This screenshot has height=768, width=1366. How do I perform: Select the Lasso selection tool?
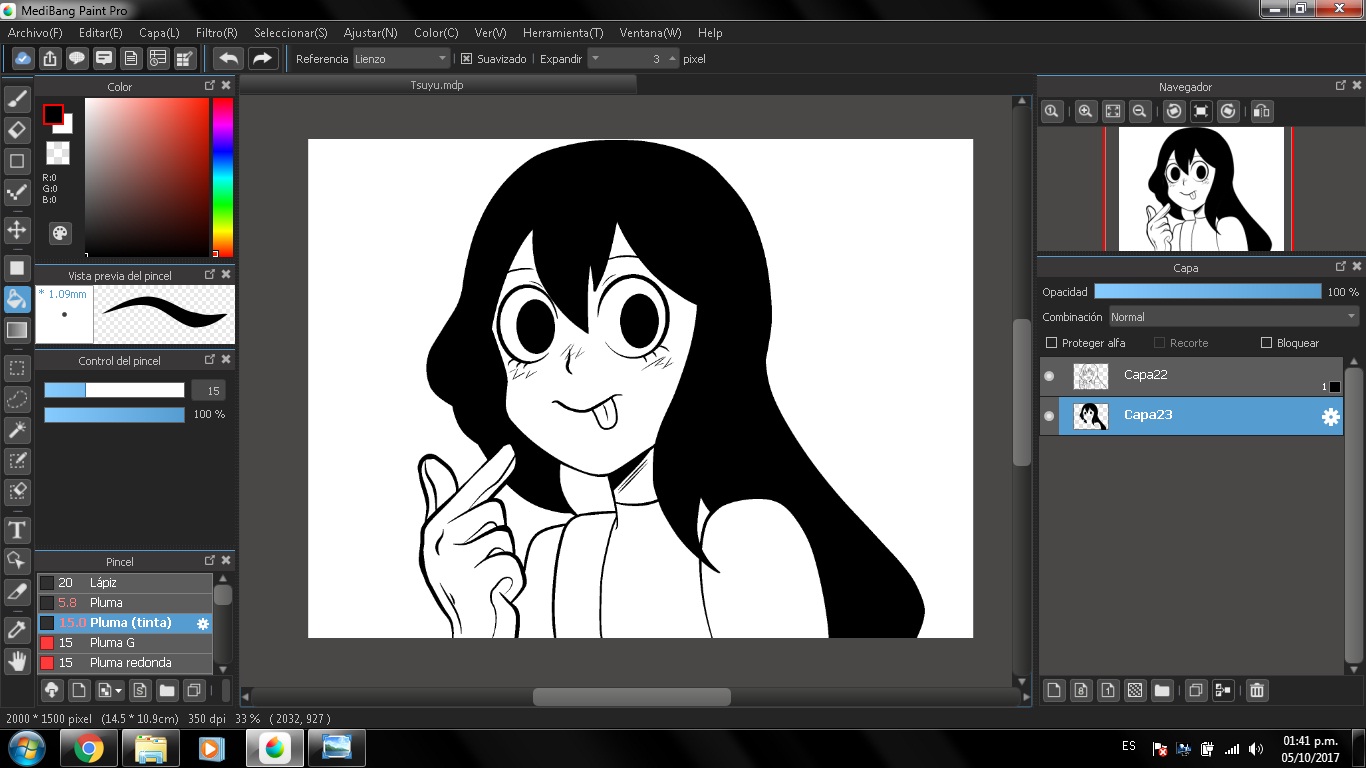pyautogui.click(x=17, y=399)
